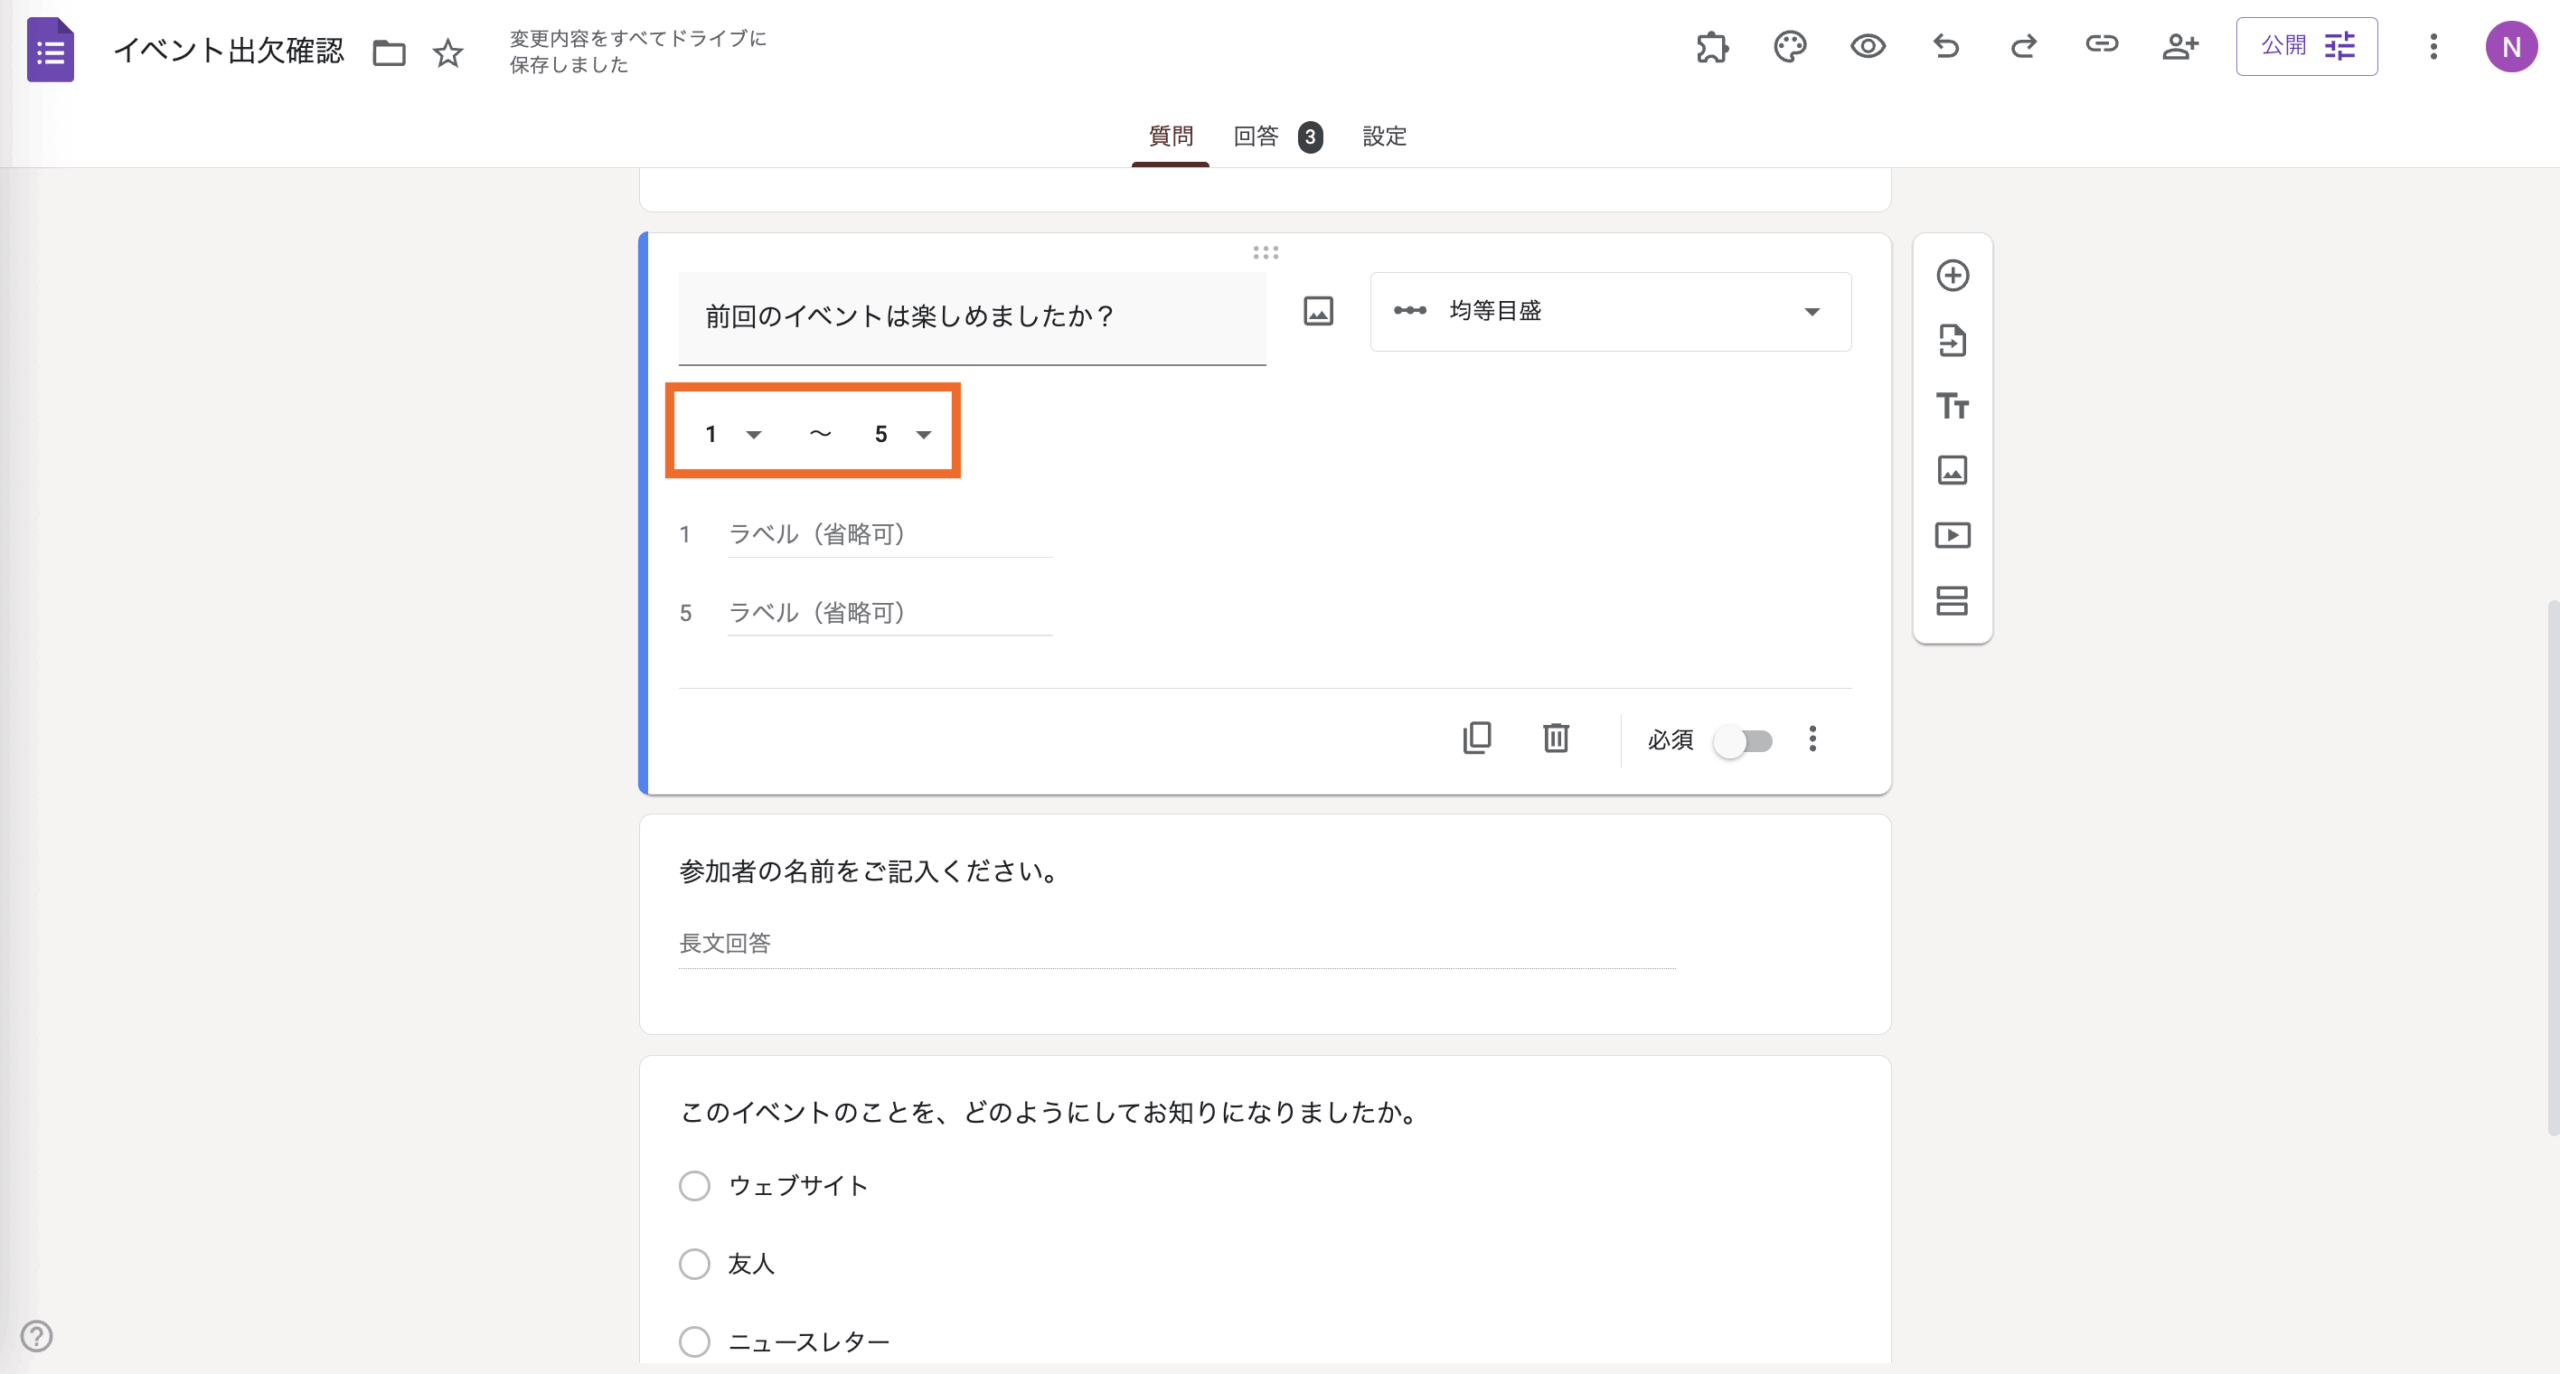Viewport: 2560px width, 1374px height.
Task: Open the theme customization palette
Action: click(1790, 46)
